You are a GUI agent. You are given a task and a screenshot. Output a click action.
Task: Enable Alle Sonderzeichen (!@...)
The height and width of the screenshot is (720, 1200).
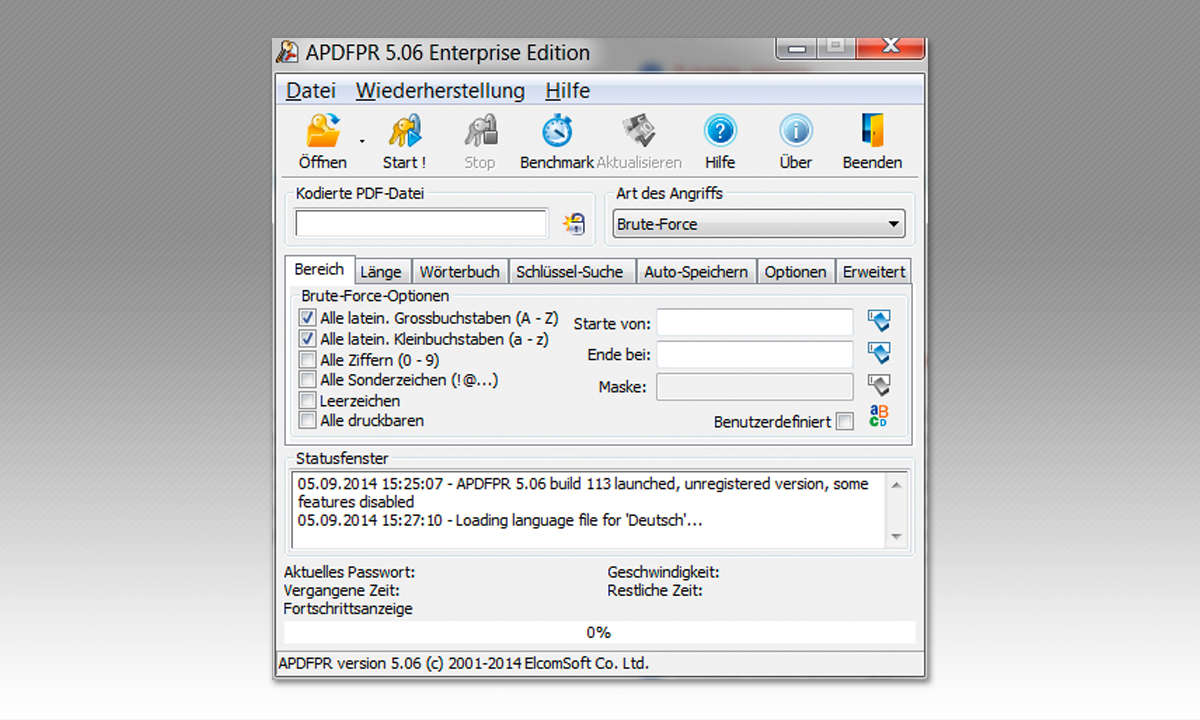point(308,379)
